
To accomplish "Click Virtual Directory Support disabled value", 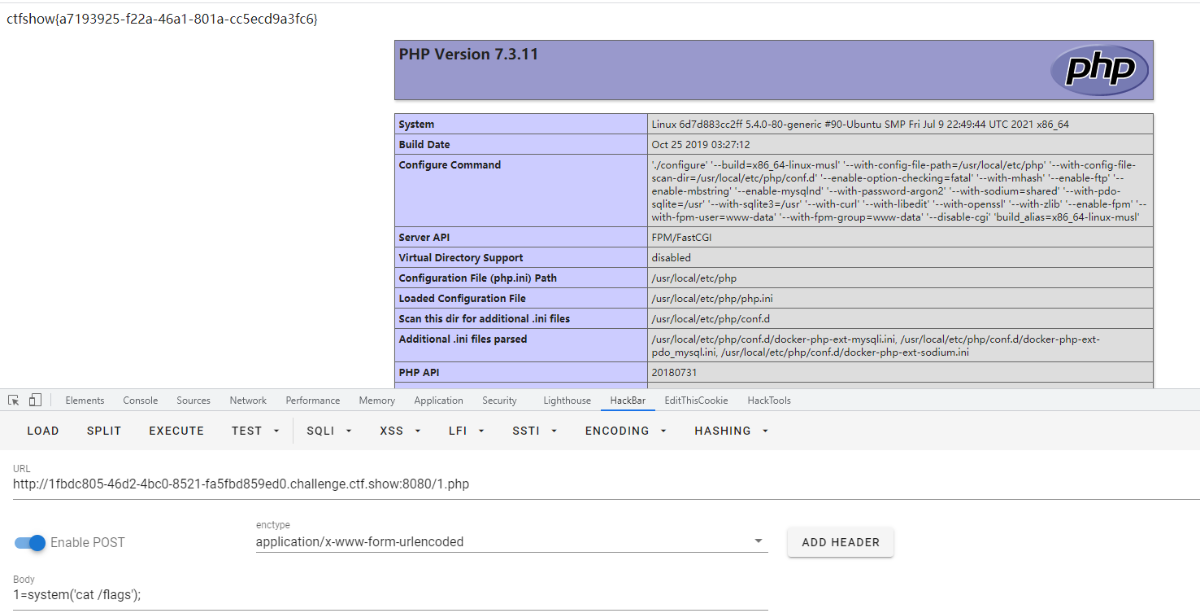I will coord(671,258).
